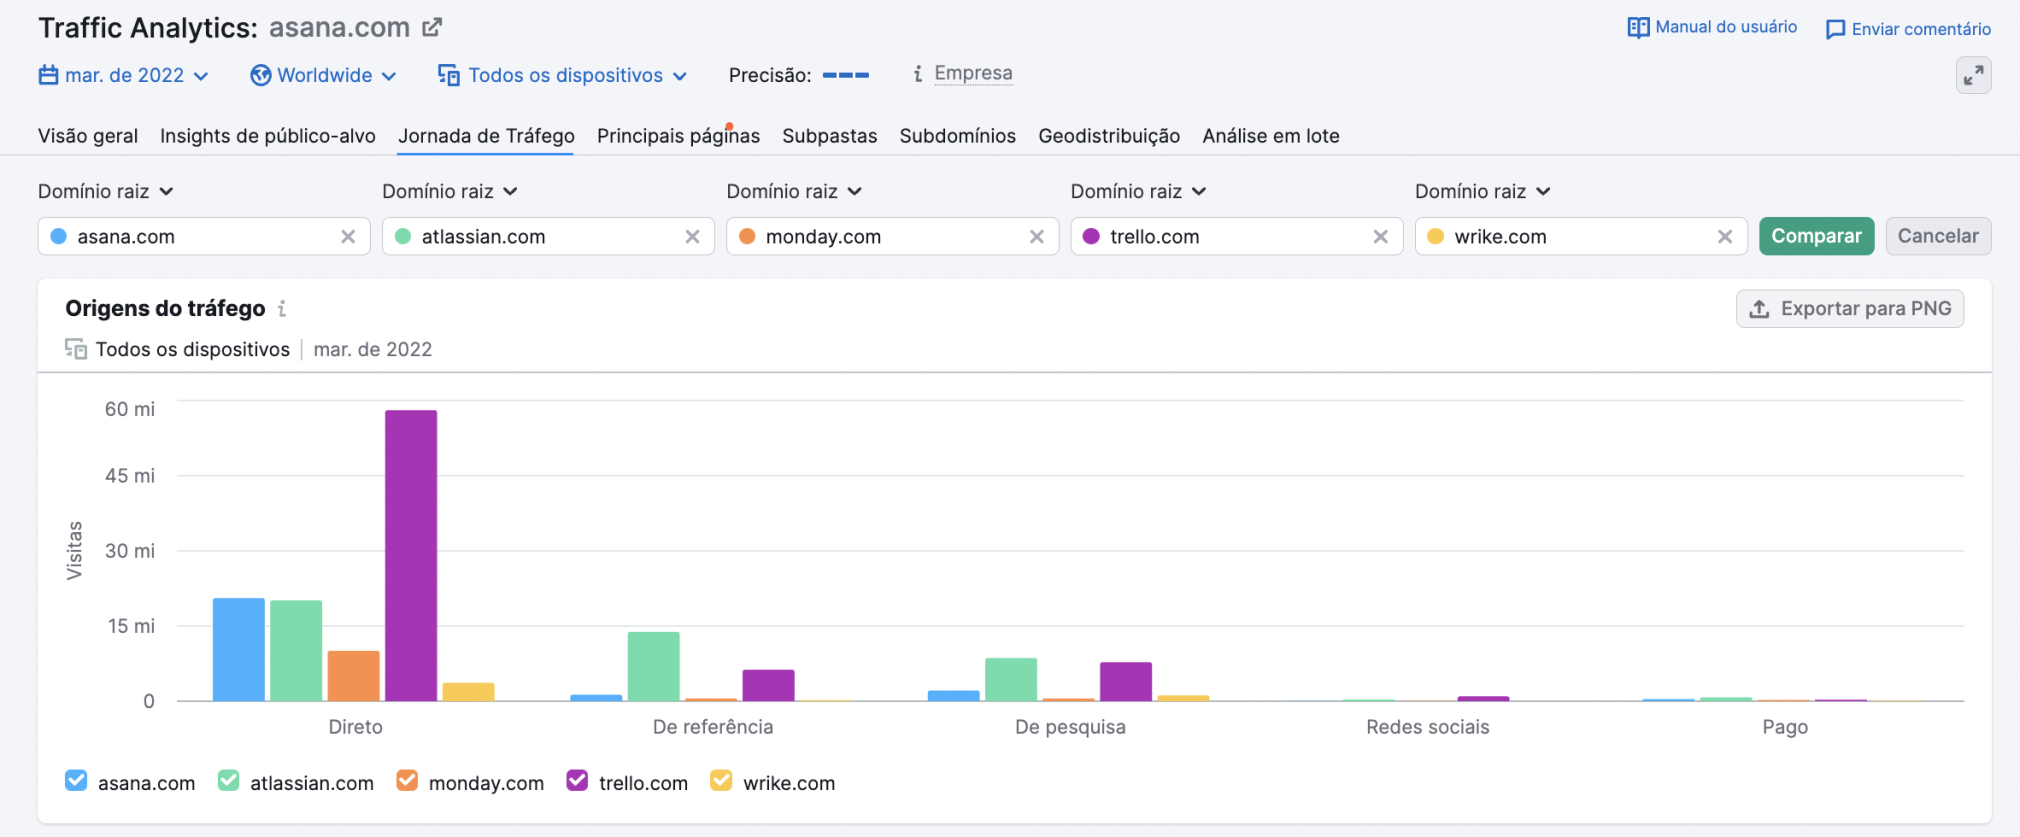This screenshot has width=2020, height=837.
Task: Open the Manual do usuário link
Action: tap(1712, 28)
